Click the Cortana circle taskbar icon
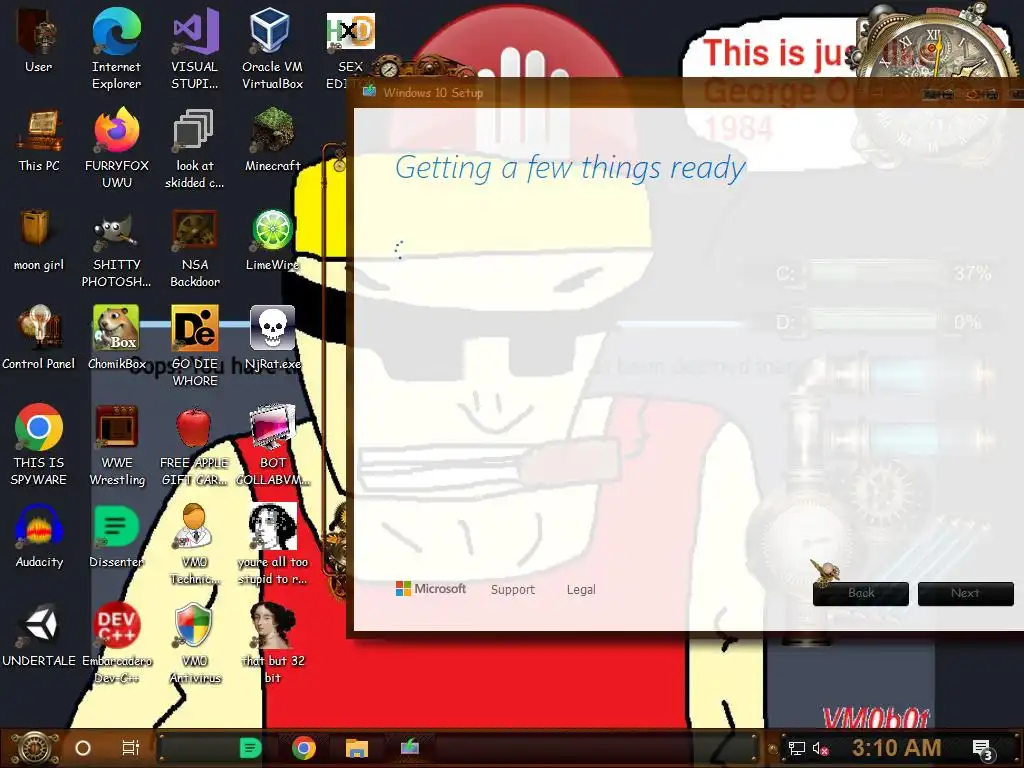 [83, 748]
